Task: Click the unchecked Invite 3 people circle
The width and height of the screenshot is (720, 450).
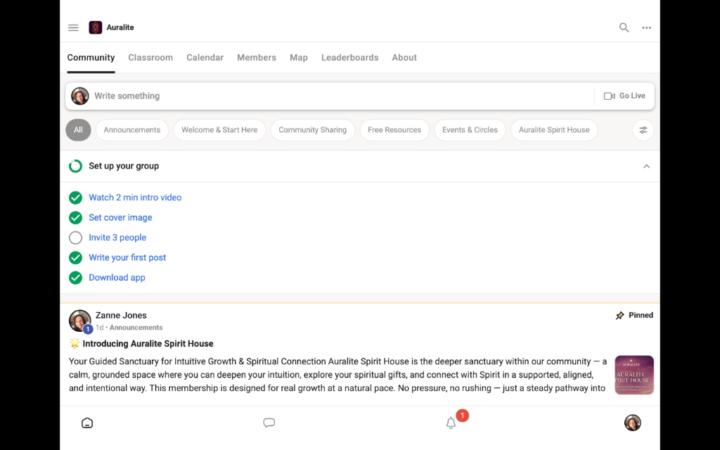Action: (75, 238)
